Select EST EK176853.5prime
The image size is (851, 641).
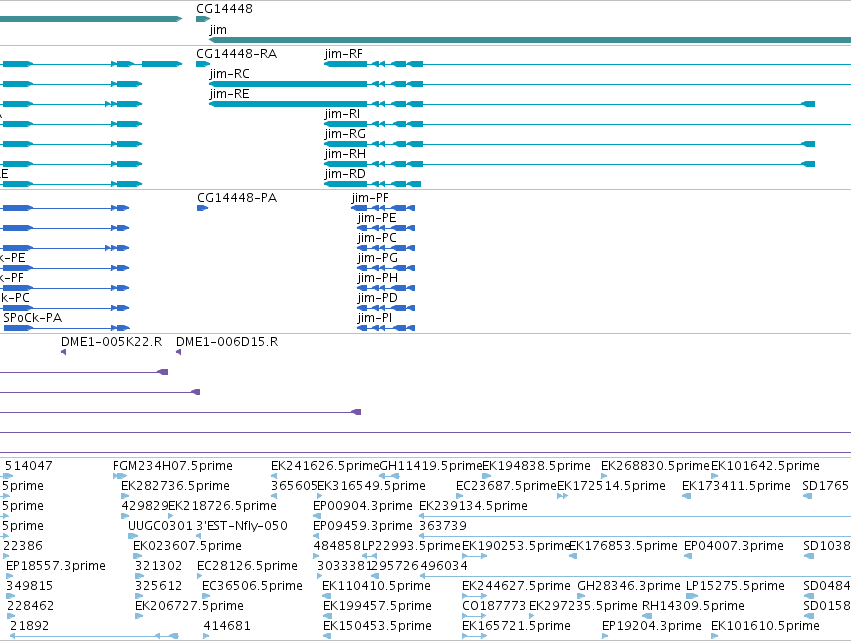623,546
